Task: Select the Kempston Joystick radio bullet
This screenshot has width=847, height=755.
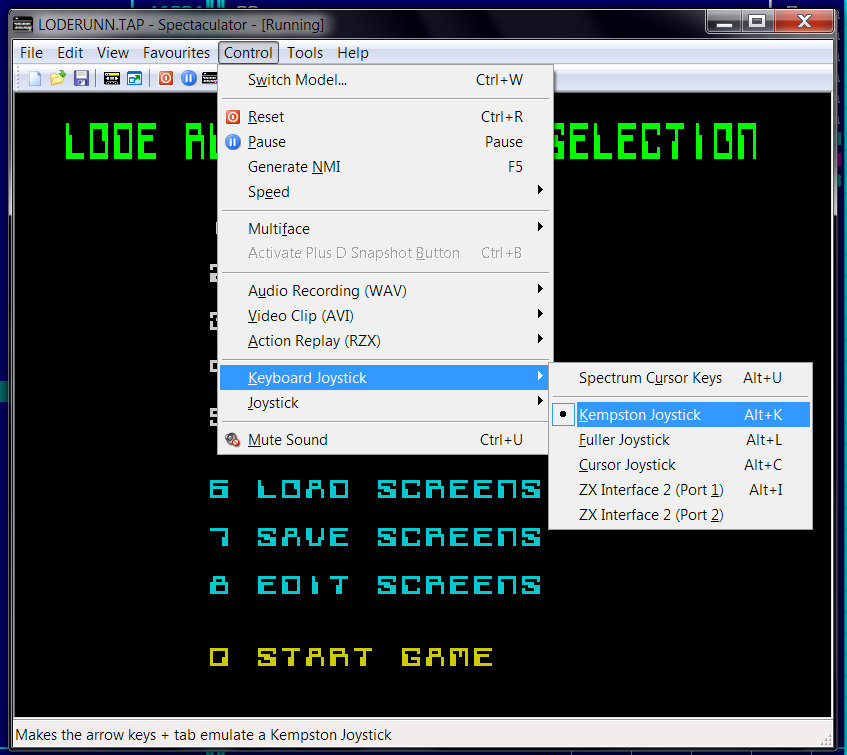Action: [x=563, y=414]
